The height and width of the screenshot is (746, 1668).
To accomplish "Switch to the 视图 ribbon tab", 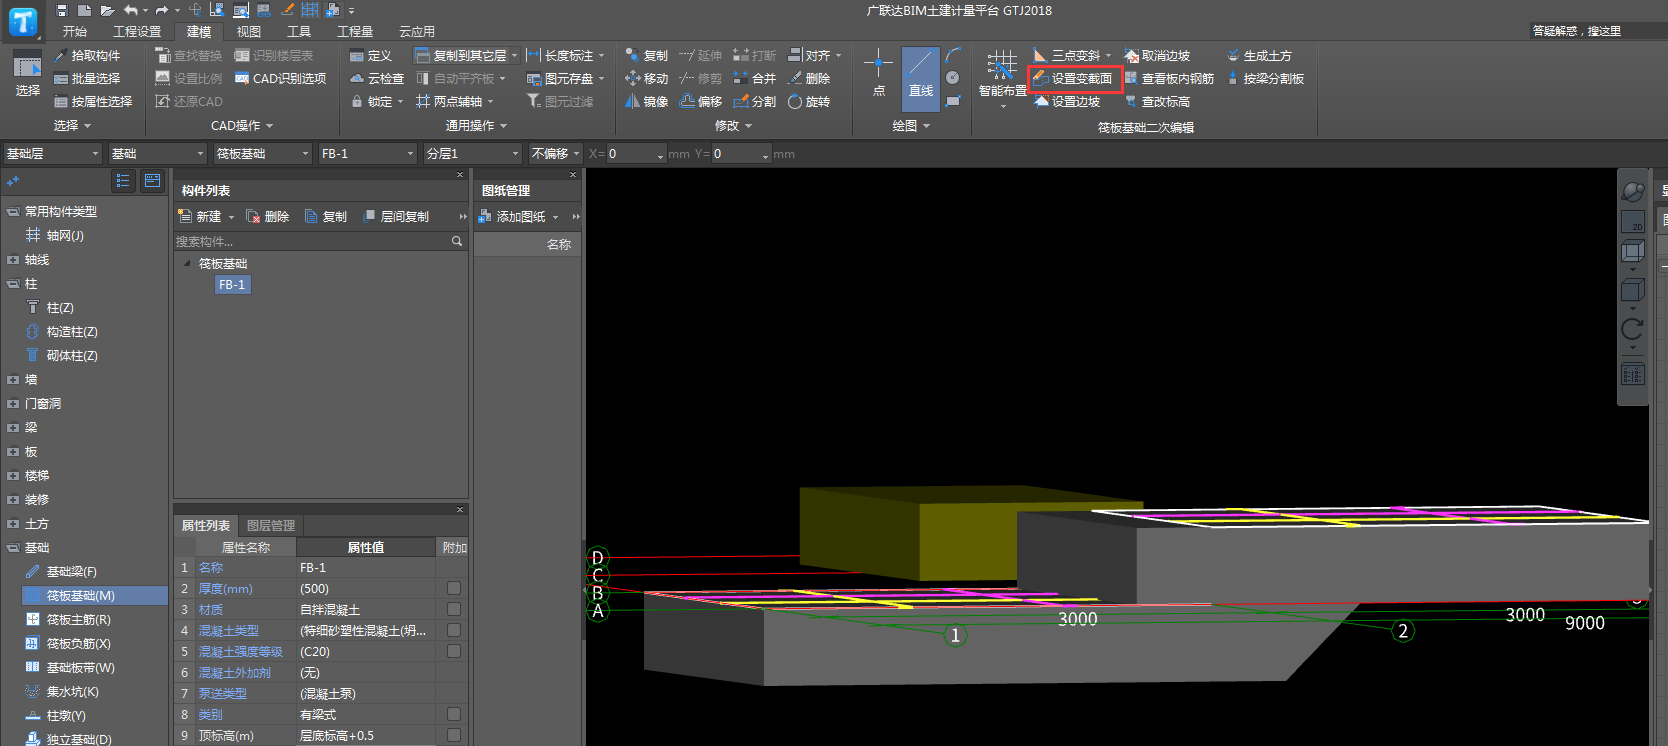I will (249, 32).
